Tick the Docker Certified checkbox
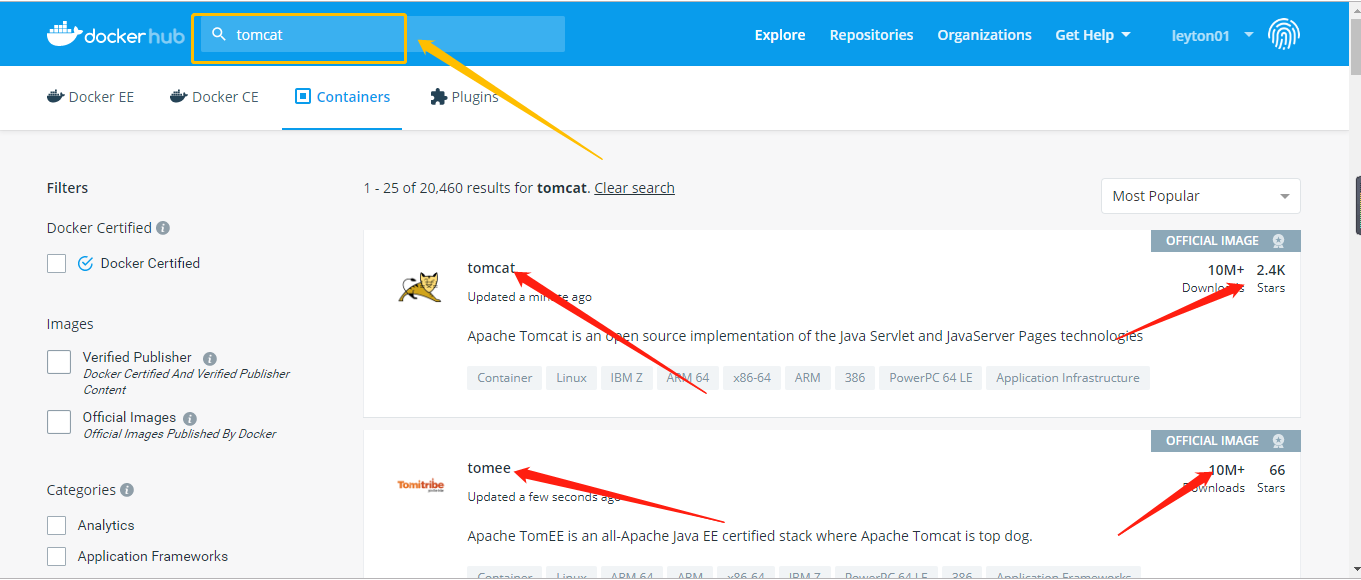 (x=57, y=263)
